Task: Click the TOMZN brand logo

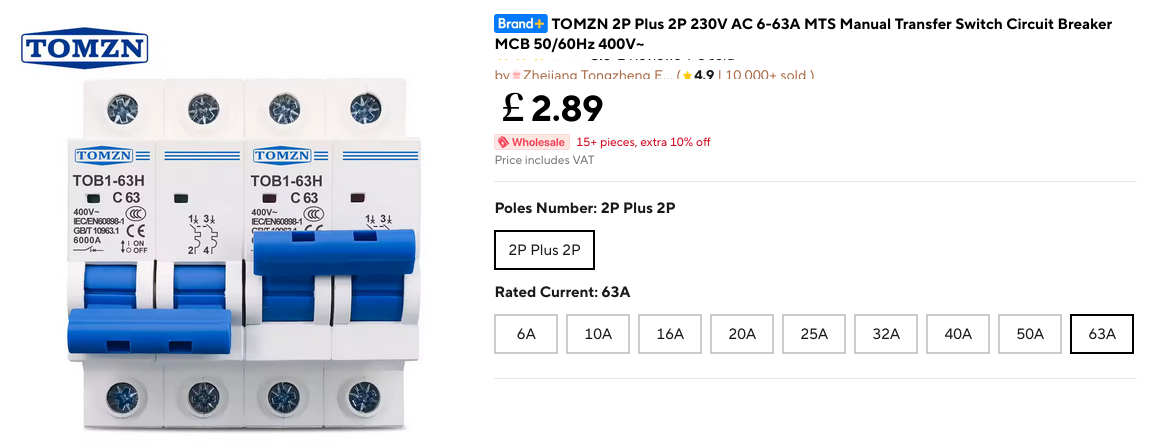Action: (84, 49)
